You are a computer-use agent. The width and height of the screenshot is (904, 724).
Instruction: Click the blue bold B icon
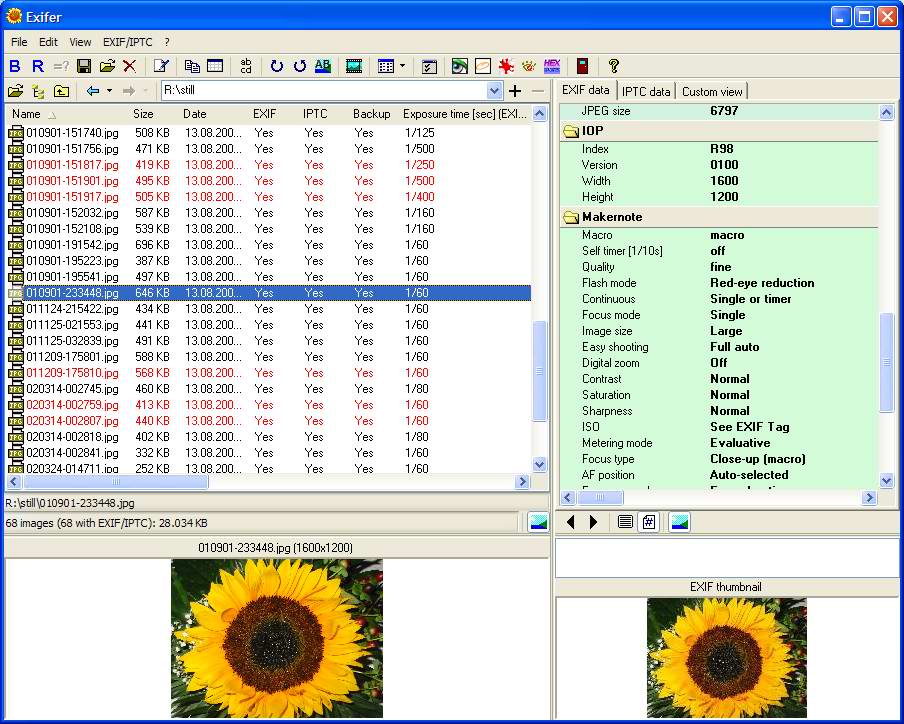point(15,67)
